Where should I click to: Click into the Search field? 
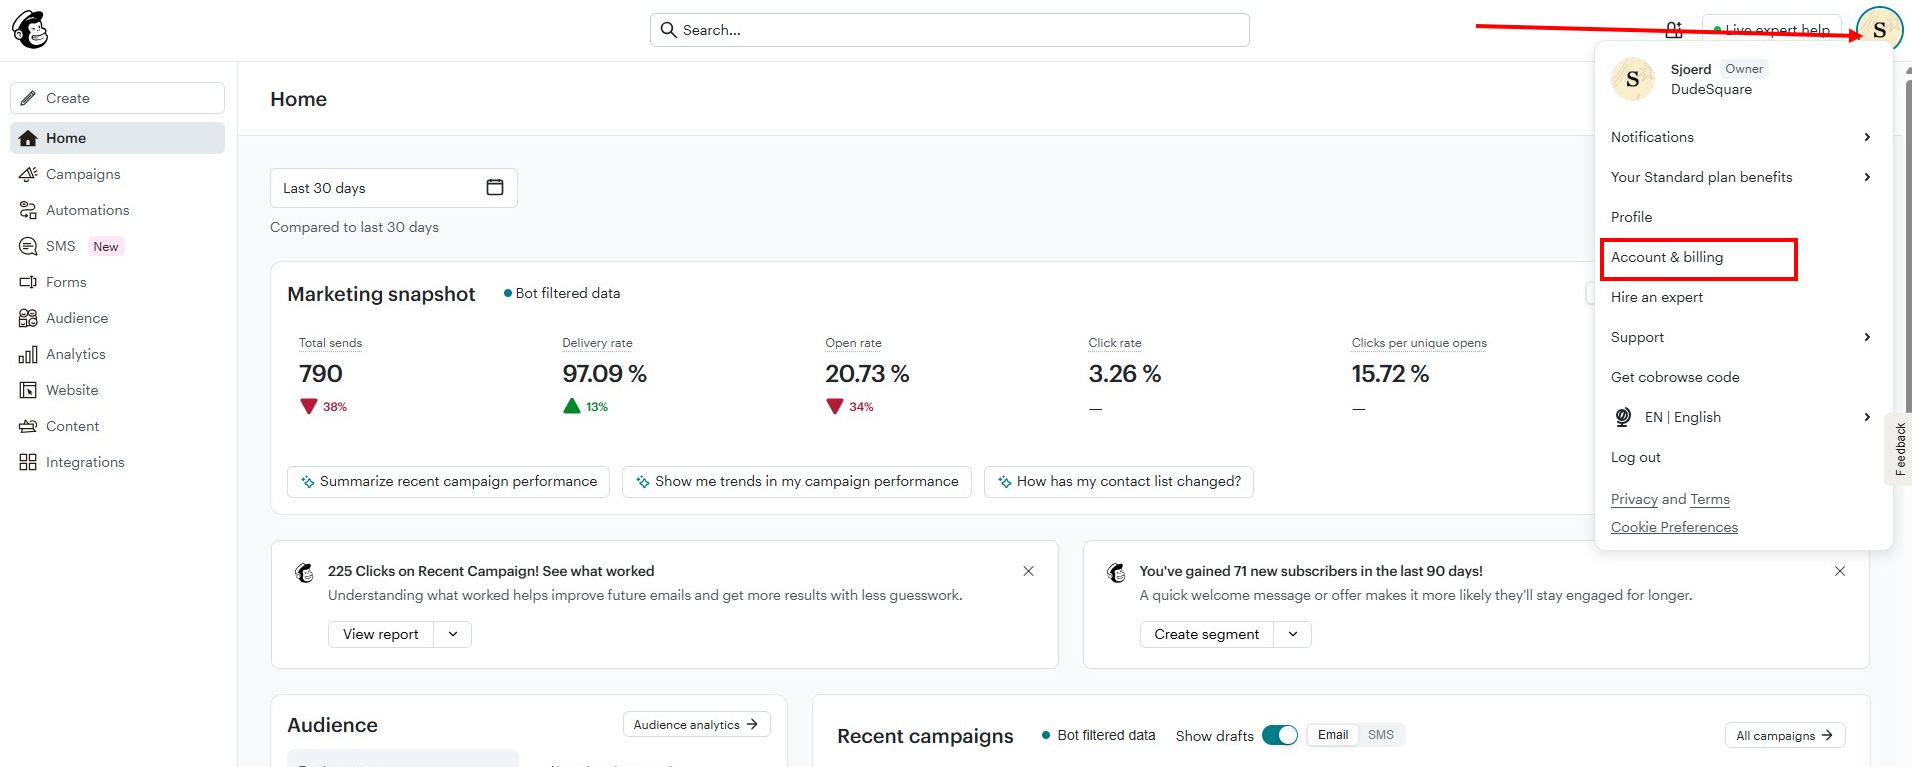click(950, 30)
